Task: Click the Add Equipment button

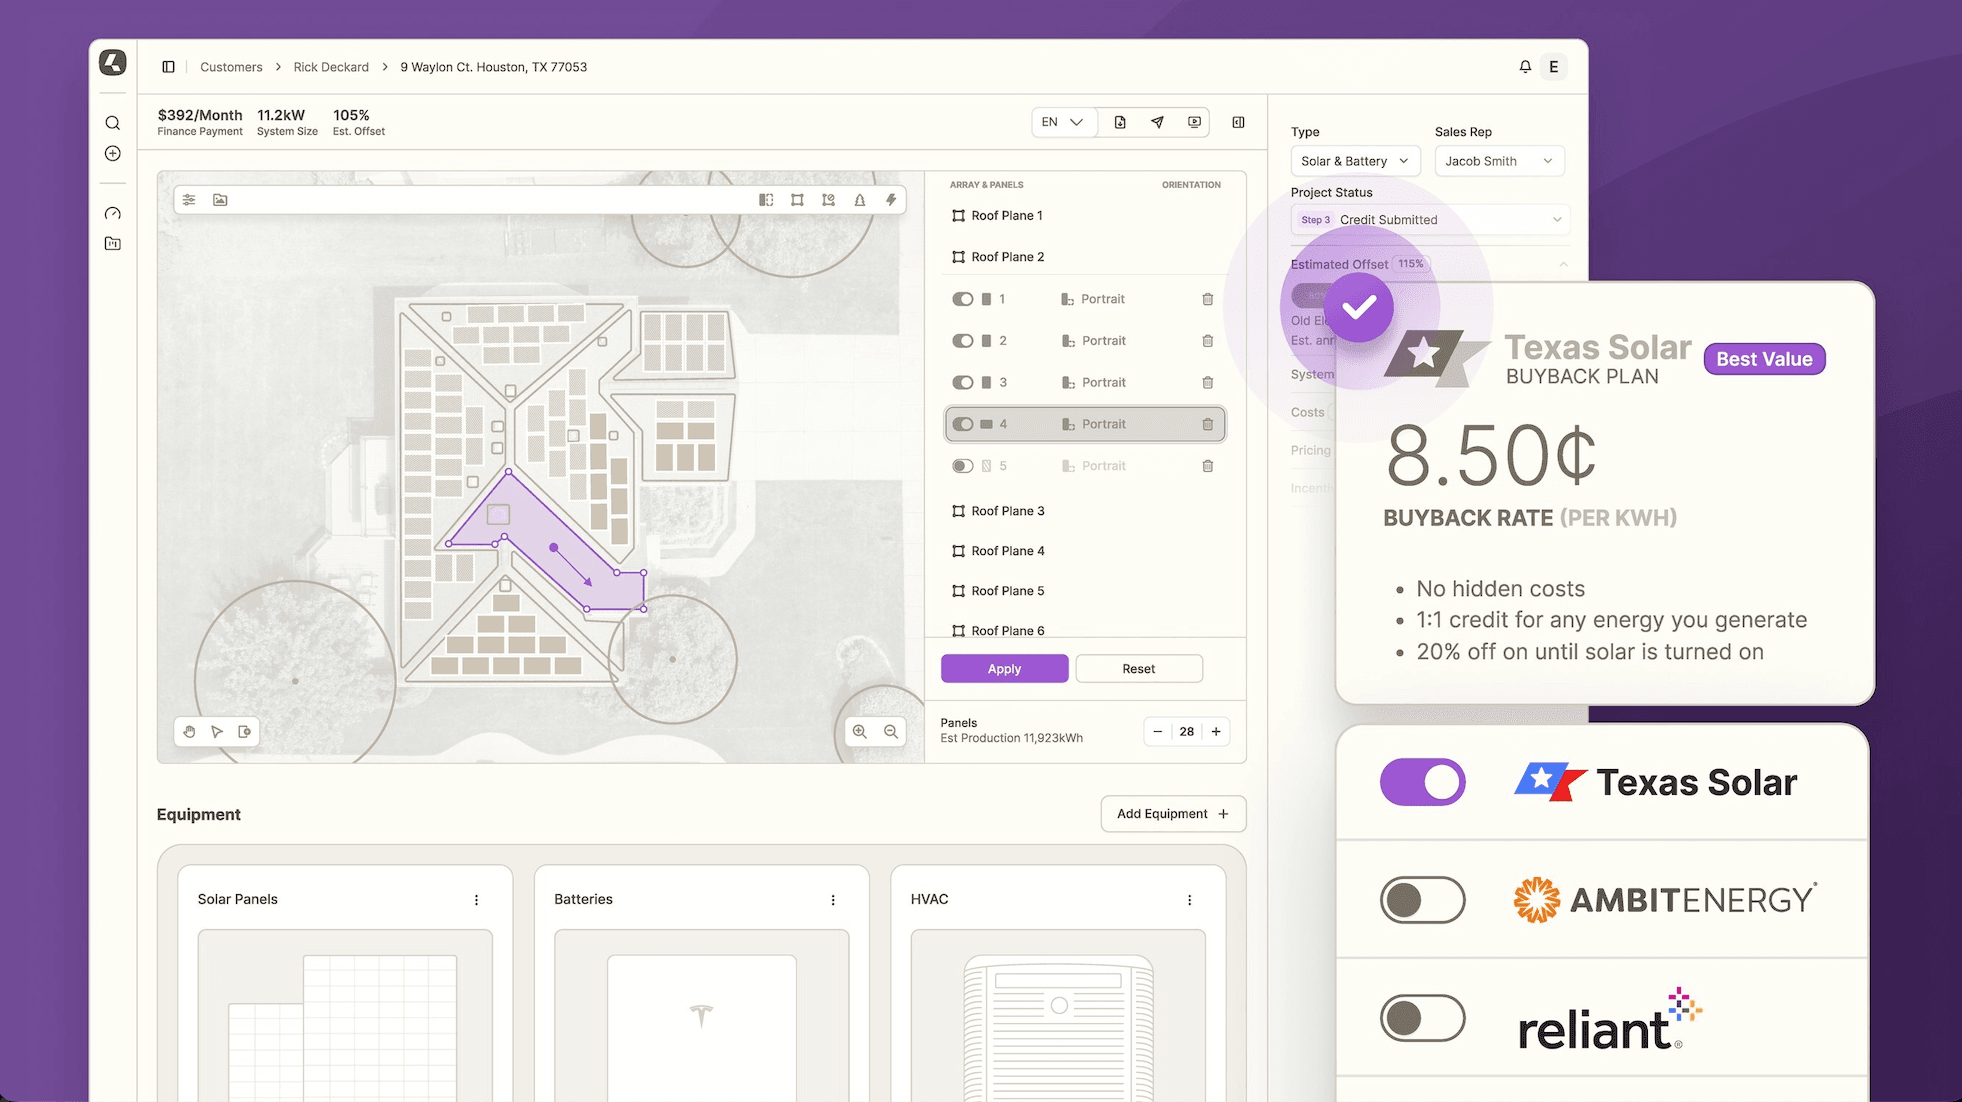Action: tap(1172, 814)
